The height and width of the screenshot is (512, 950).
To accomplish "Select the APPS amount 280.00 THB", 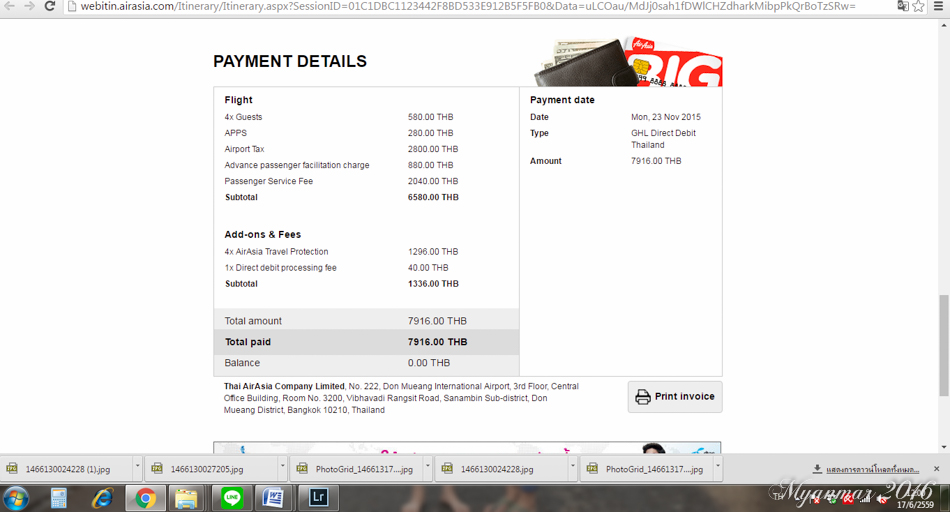I will point(430,133).
